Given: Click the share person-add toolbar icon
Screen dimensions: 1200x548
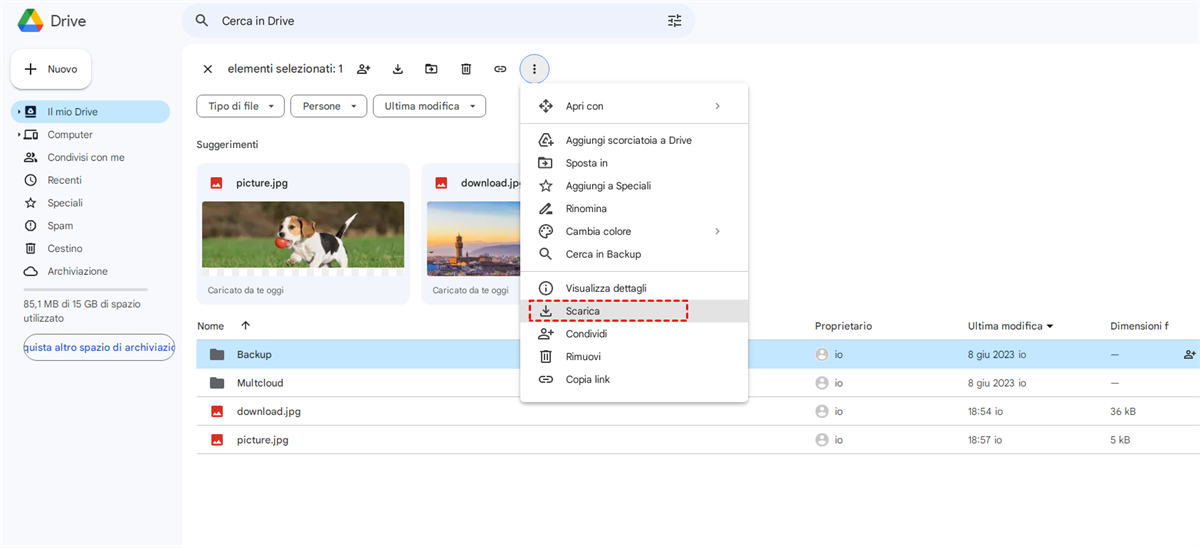Looking at the screenshot, I should coord(364,69).
